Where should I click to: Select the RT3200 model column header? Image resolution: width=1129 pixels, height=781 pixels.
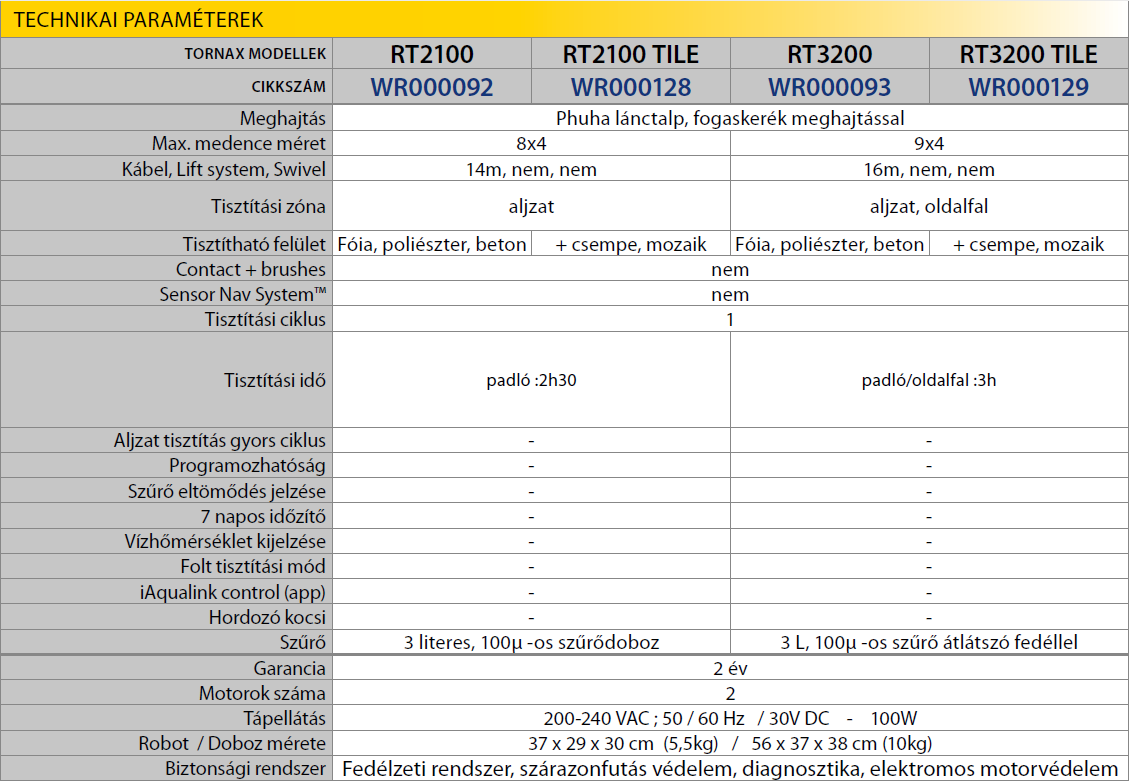click(x=829, y=54)
